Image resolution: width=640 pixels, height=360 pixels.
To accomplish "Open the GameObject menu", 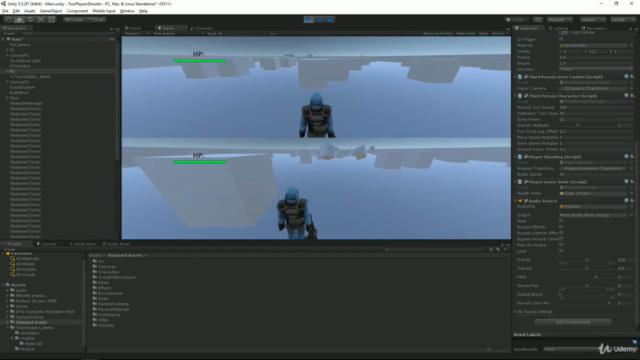I will [51, 11].
